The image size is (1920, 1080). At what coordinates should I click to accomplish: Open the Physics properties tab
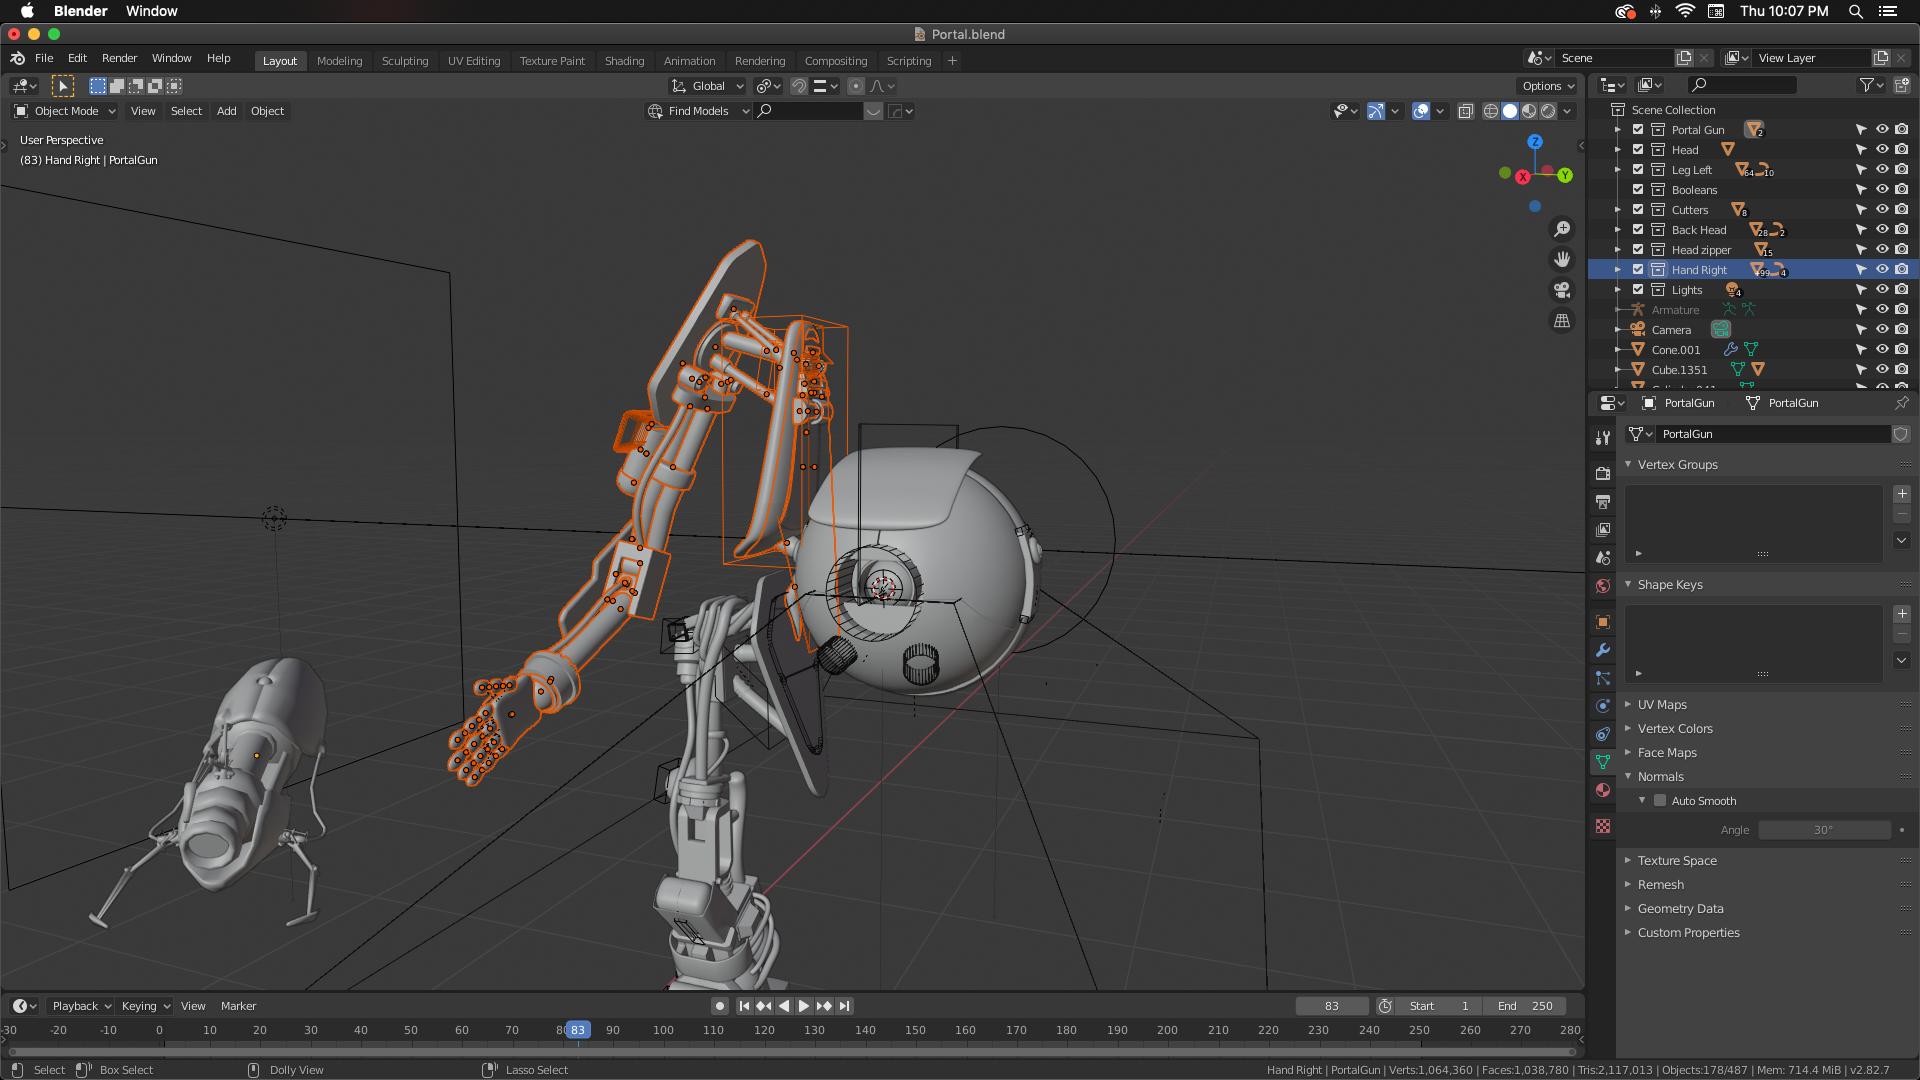coord(1603,705)
